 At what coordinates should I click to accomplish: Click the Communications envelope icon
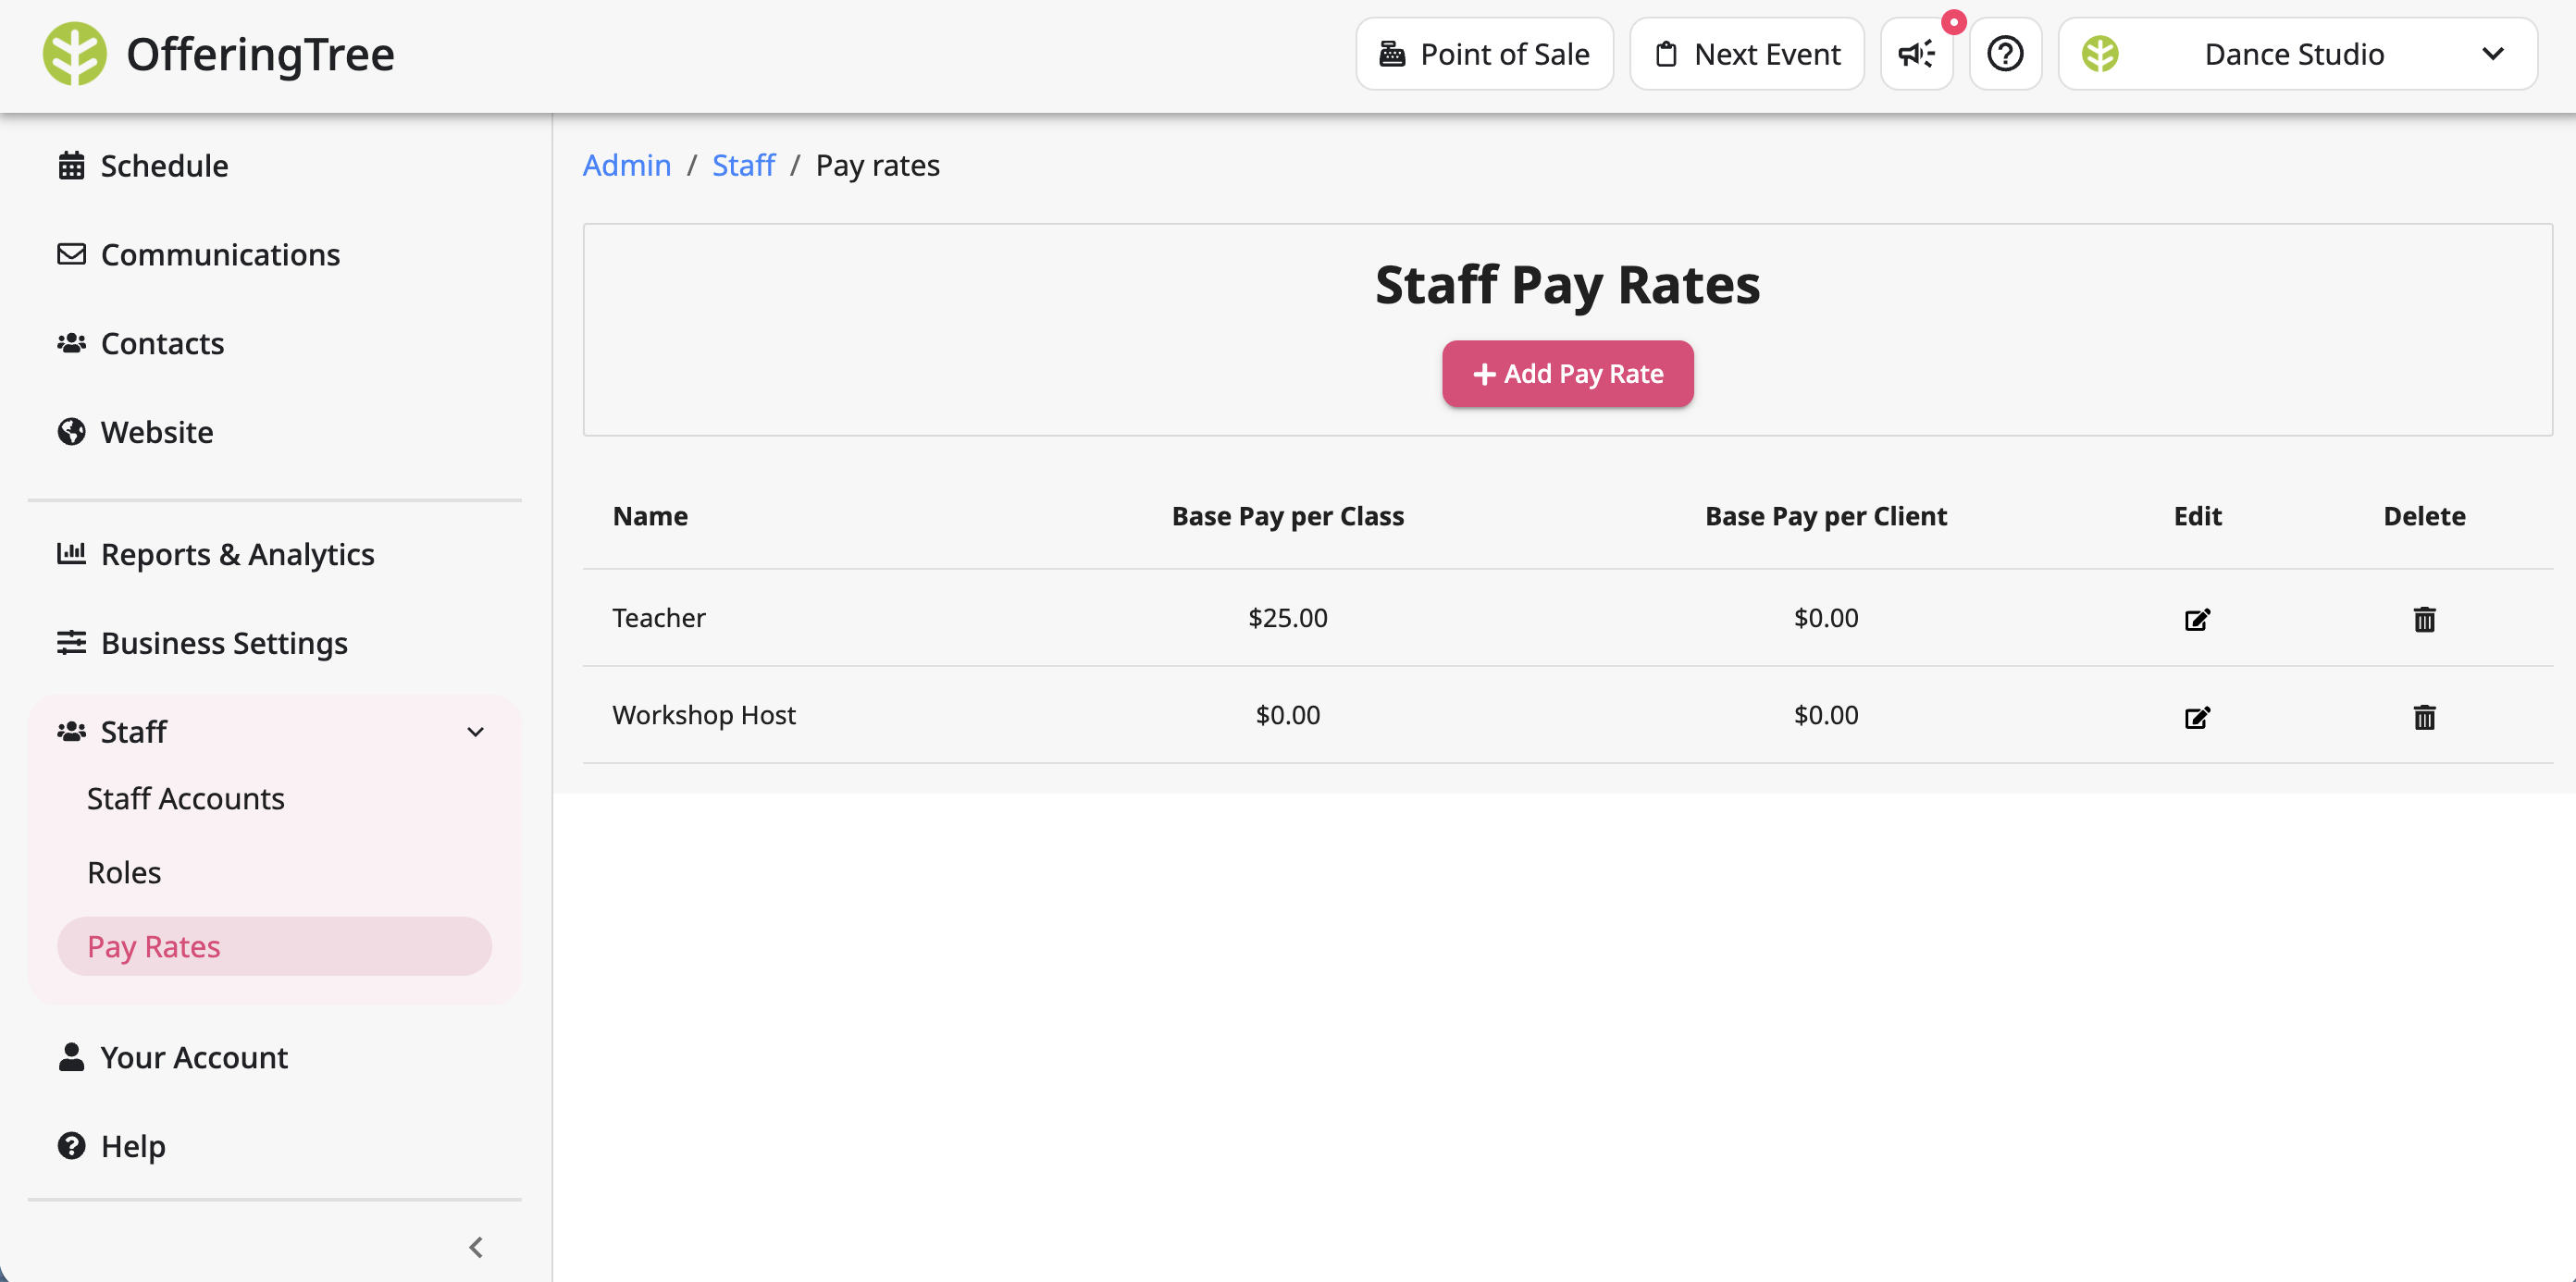pyautogui.click(x=71, y=255)
